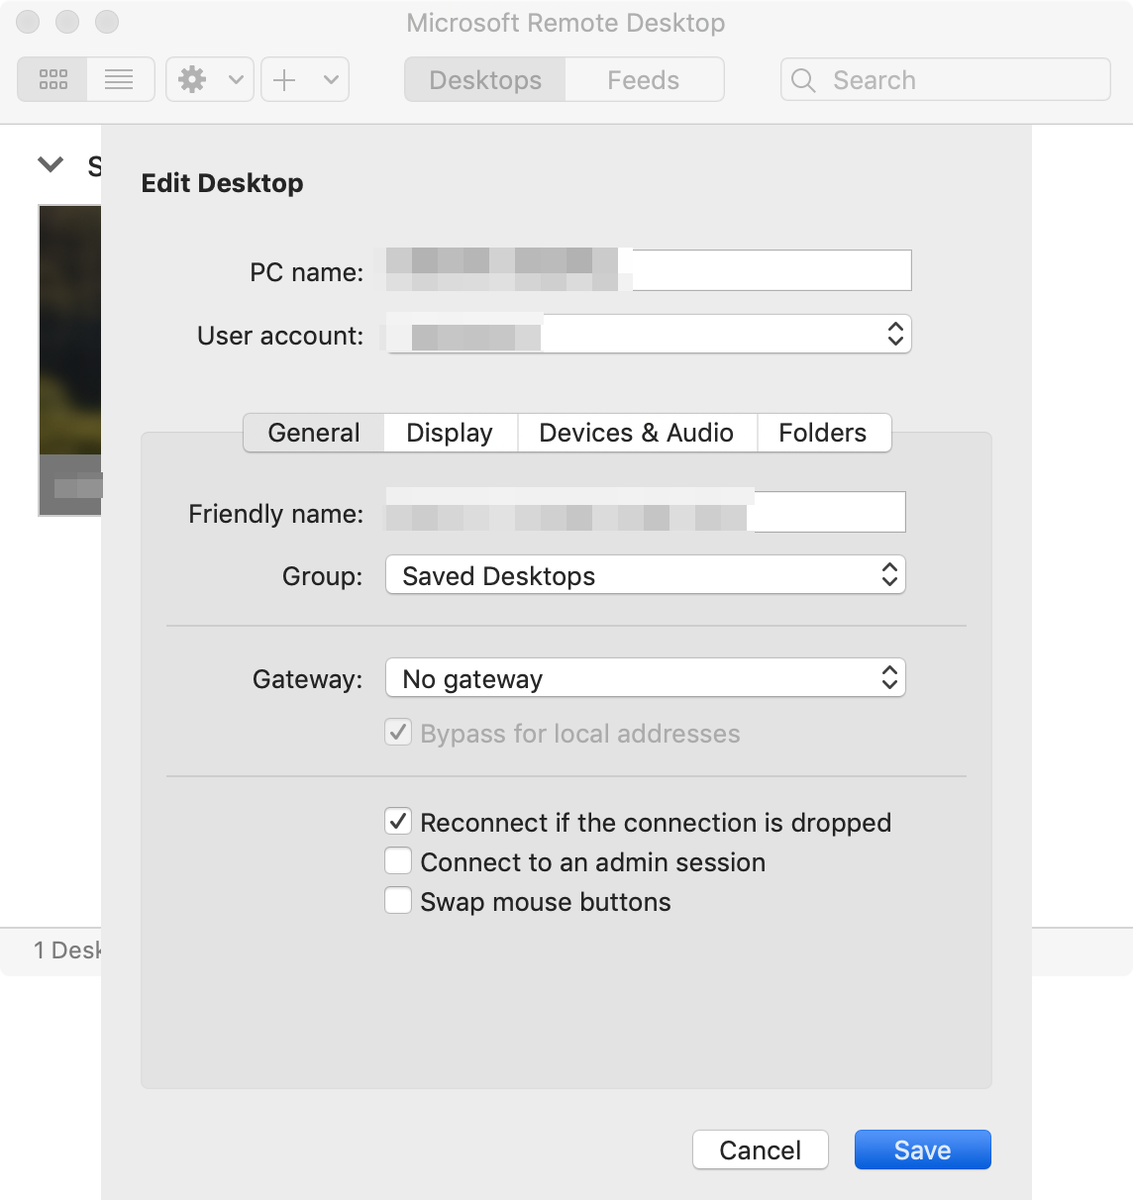The width and height of the screenshot is (1133, 1200).
Task: Open the Gateway dropdown showing No gateway
Action: (645, 678)
